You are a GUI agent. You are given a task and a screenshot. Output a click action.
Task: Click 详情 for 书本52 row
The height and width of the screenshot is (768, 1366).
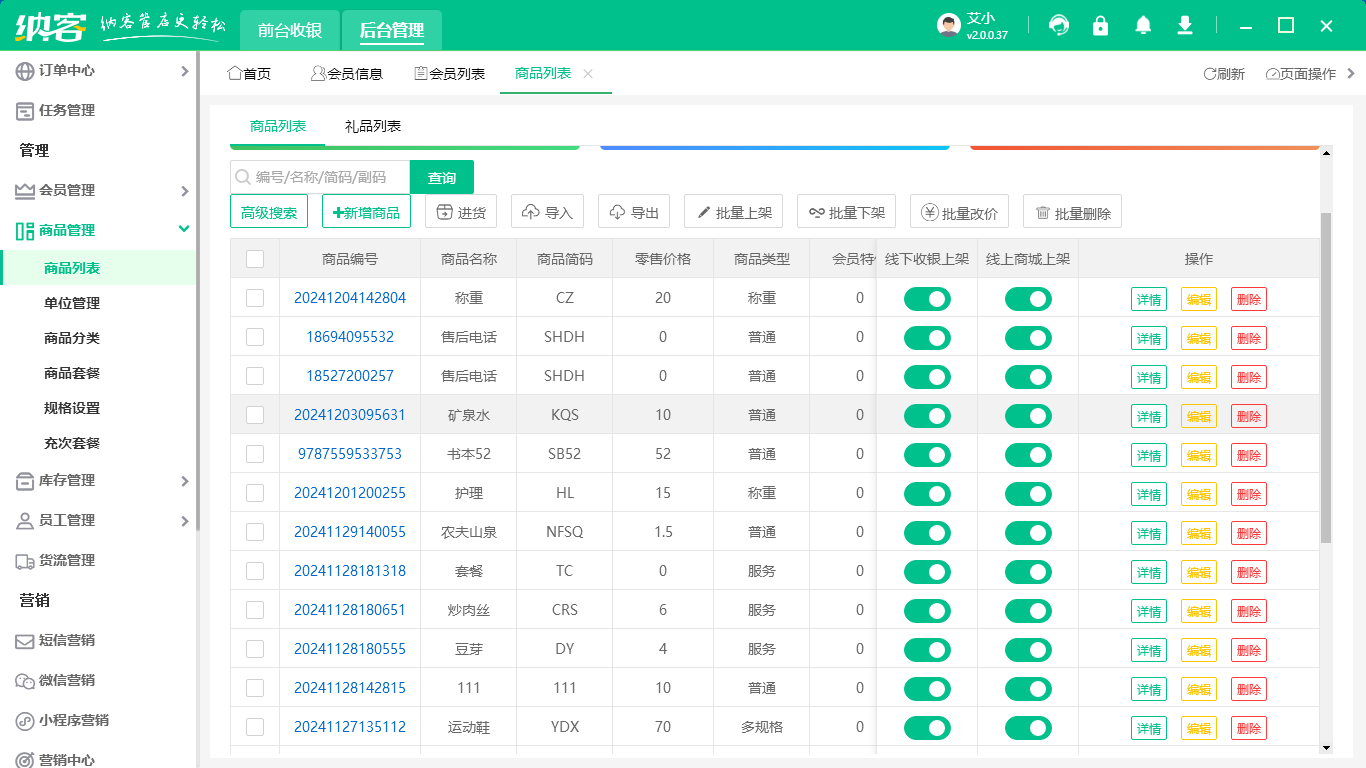[1149, 455]
